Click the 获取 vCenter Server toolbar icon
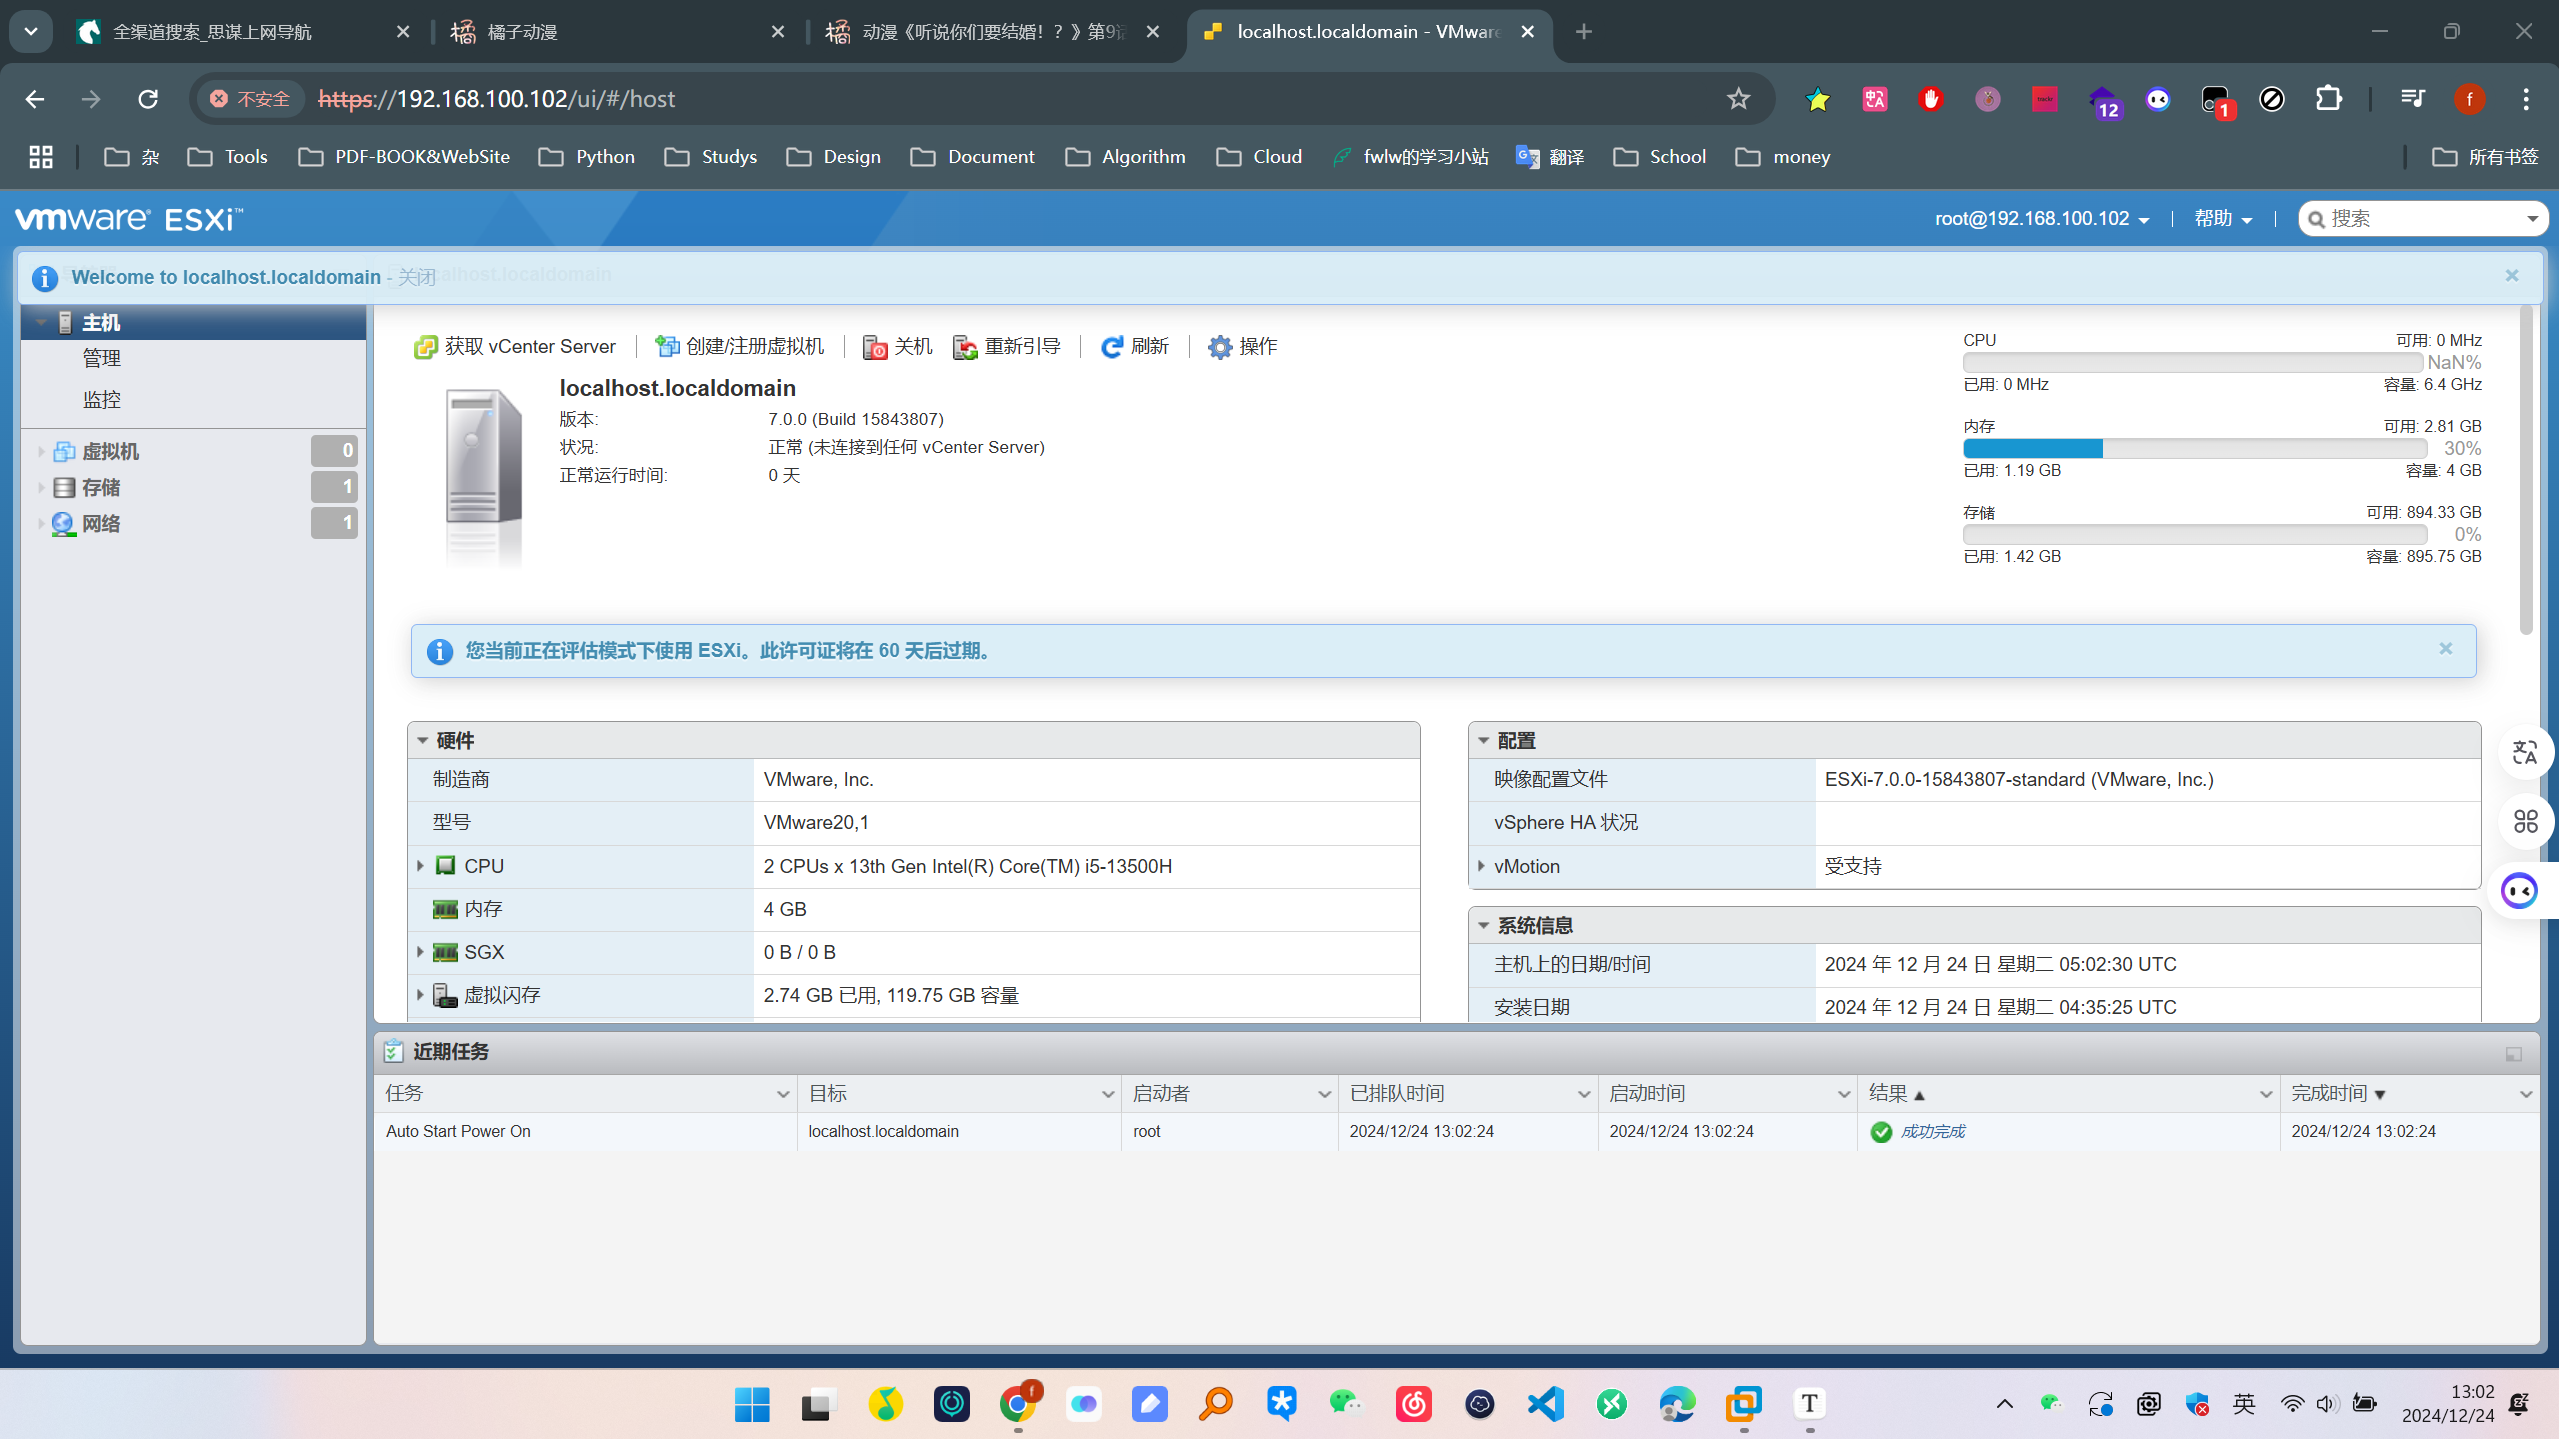The width and height of the screenshot is (2559, 1439). [426, 347]
